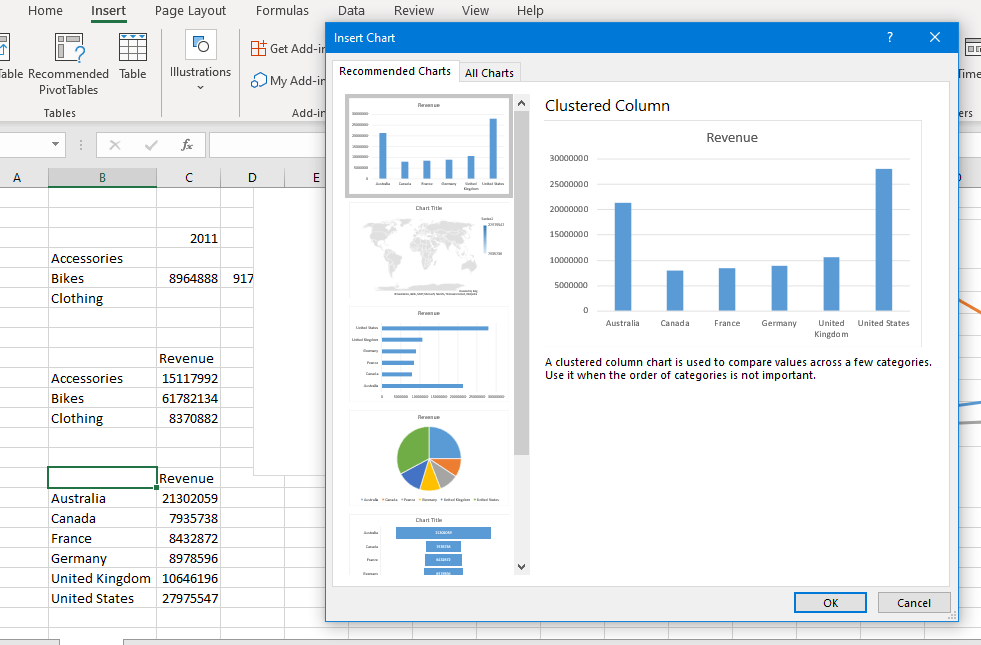The image size is (981, 645).
Task: Click the Recommended PivotTables icon
Action: 69,48
